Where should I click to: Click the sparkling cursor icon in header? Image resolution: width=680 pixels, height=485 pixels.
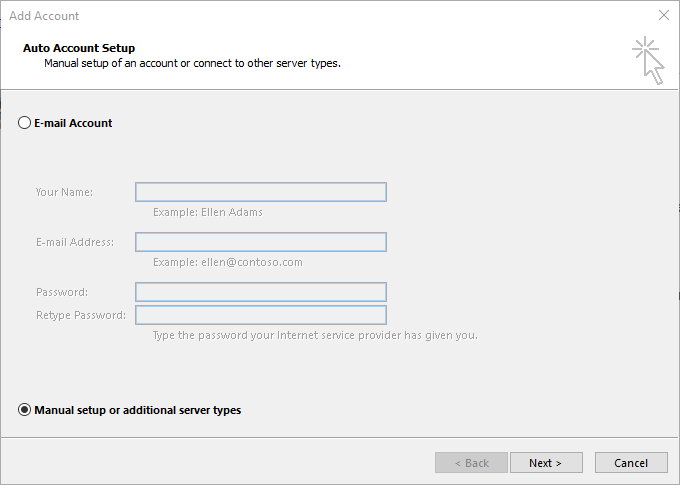click(648, 60)
